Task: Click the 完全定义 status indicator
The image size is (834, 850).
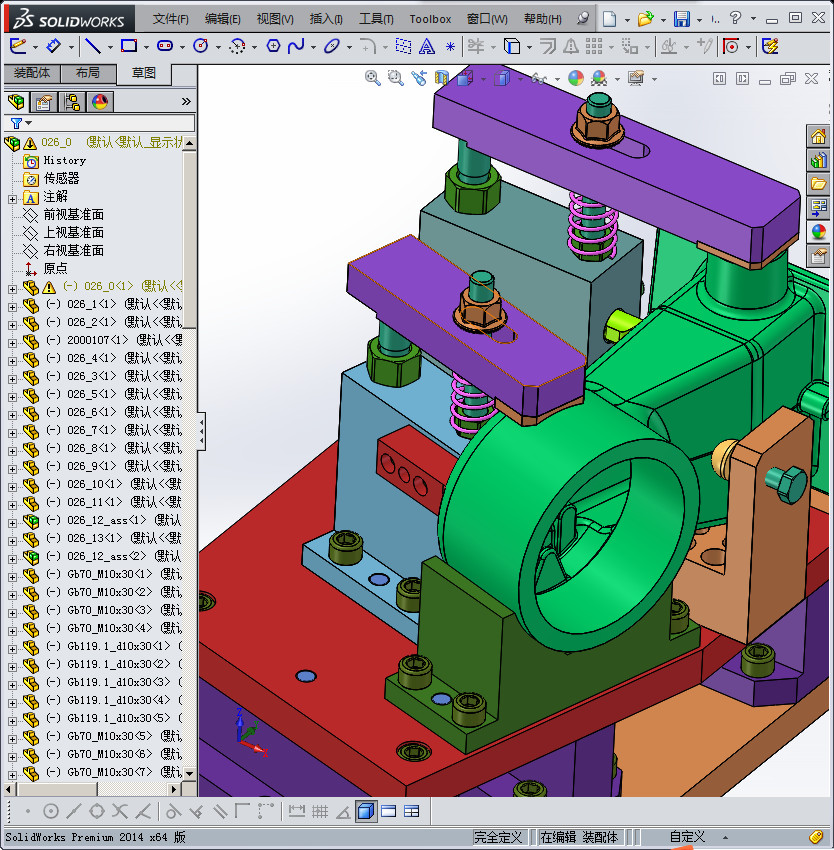Action: pos(497,836)
